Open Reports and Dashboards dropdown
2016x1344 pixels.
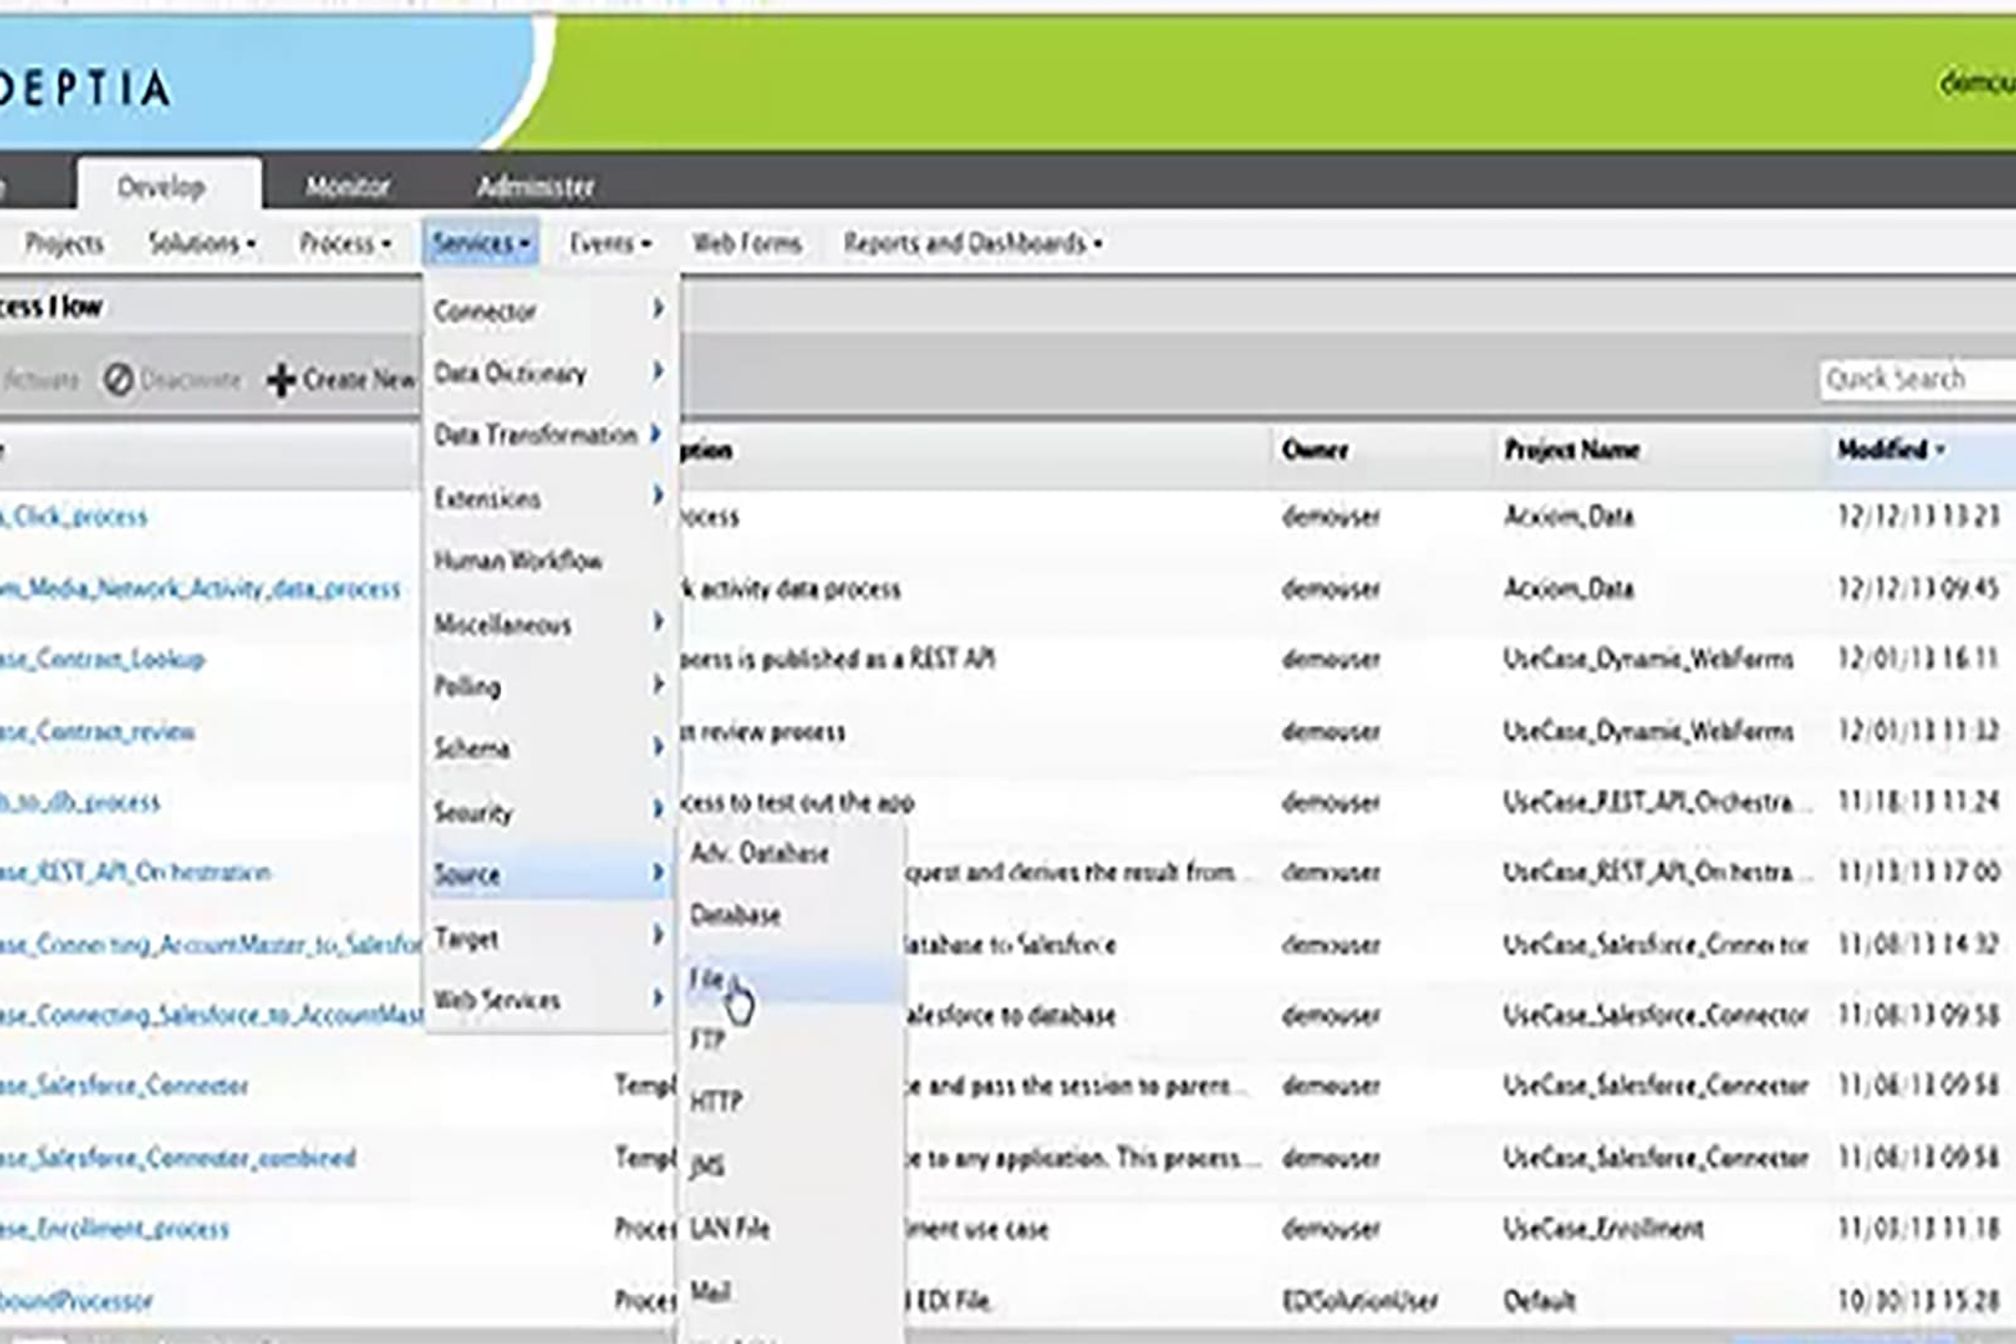point(972,243)
